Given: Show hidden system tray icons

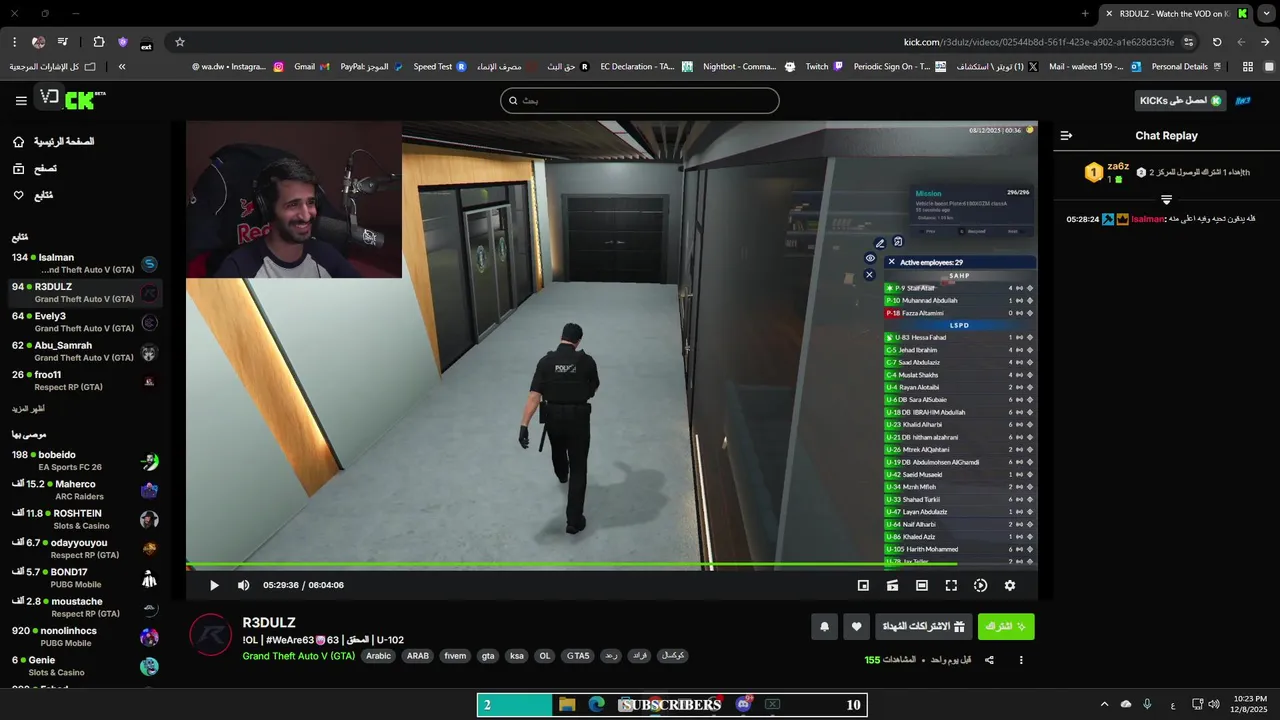Looking at the screenshot, I should (x=1104, y=705).
